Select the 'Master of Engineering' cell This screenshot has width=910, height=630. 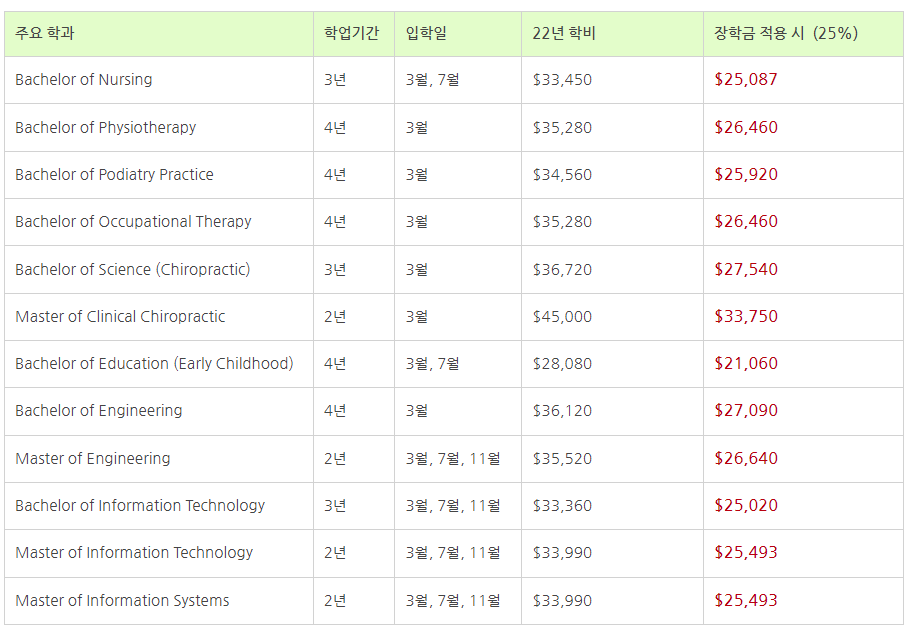tap(159, 458)
